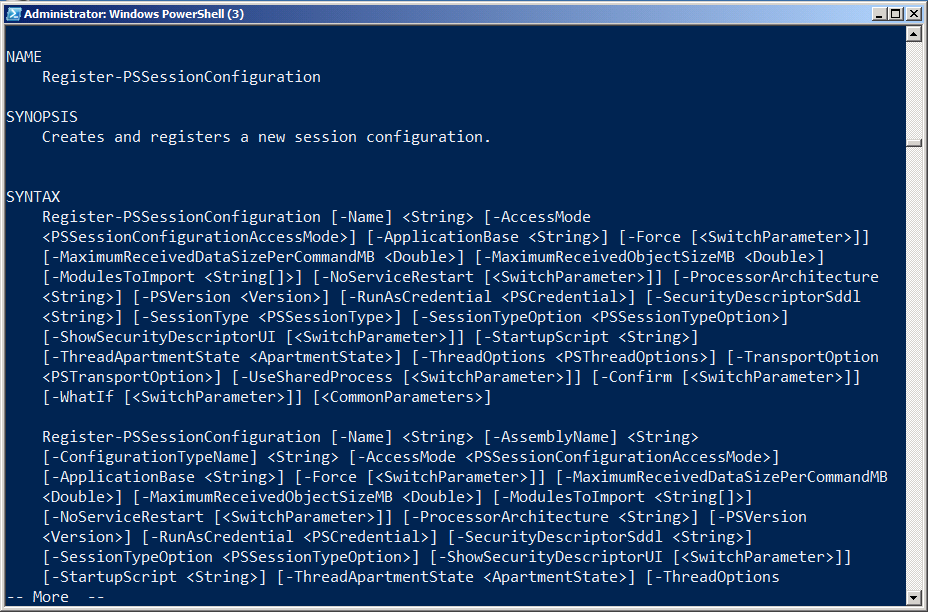
Task: Click the SYNOPSIS heading
Action: tap(42, 117)
